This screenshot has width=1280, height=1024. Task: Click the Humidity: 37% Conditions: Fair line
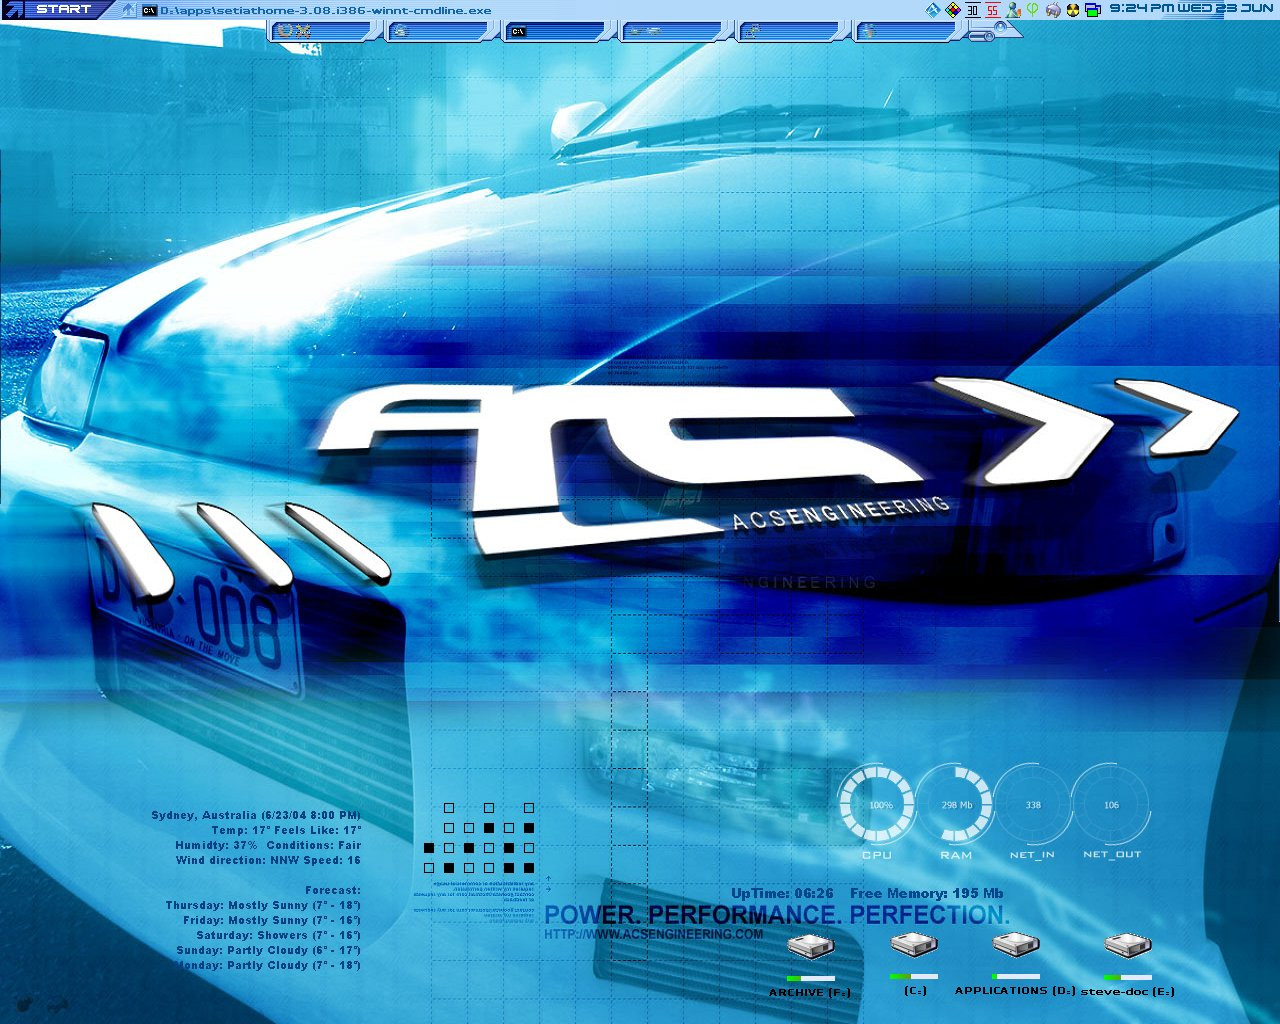click(268, 845)
